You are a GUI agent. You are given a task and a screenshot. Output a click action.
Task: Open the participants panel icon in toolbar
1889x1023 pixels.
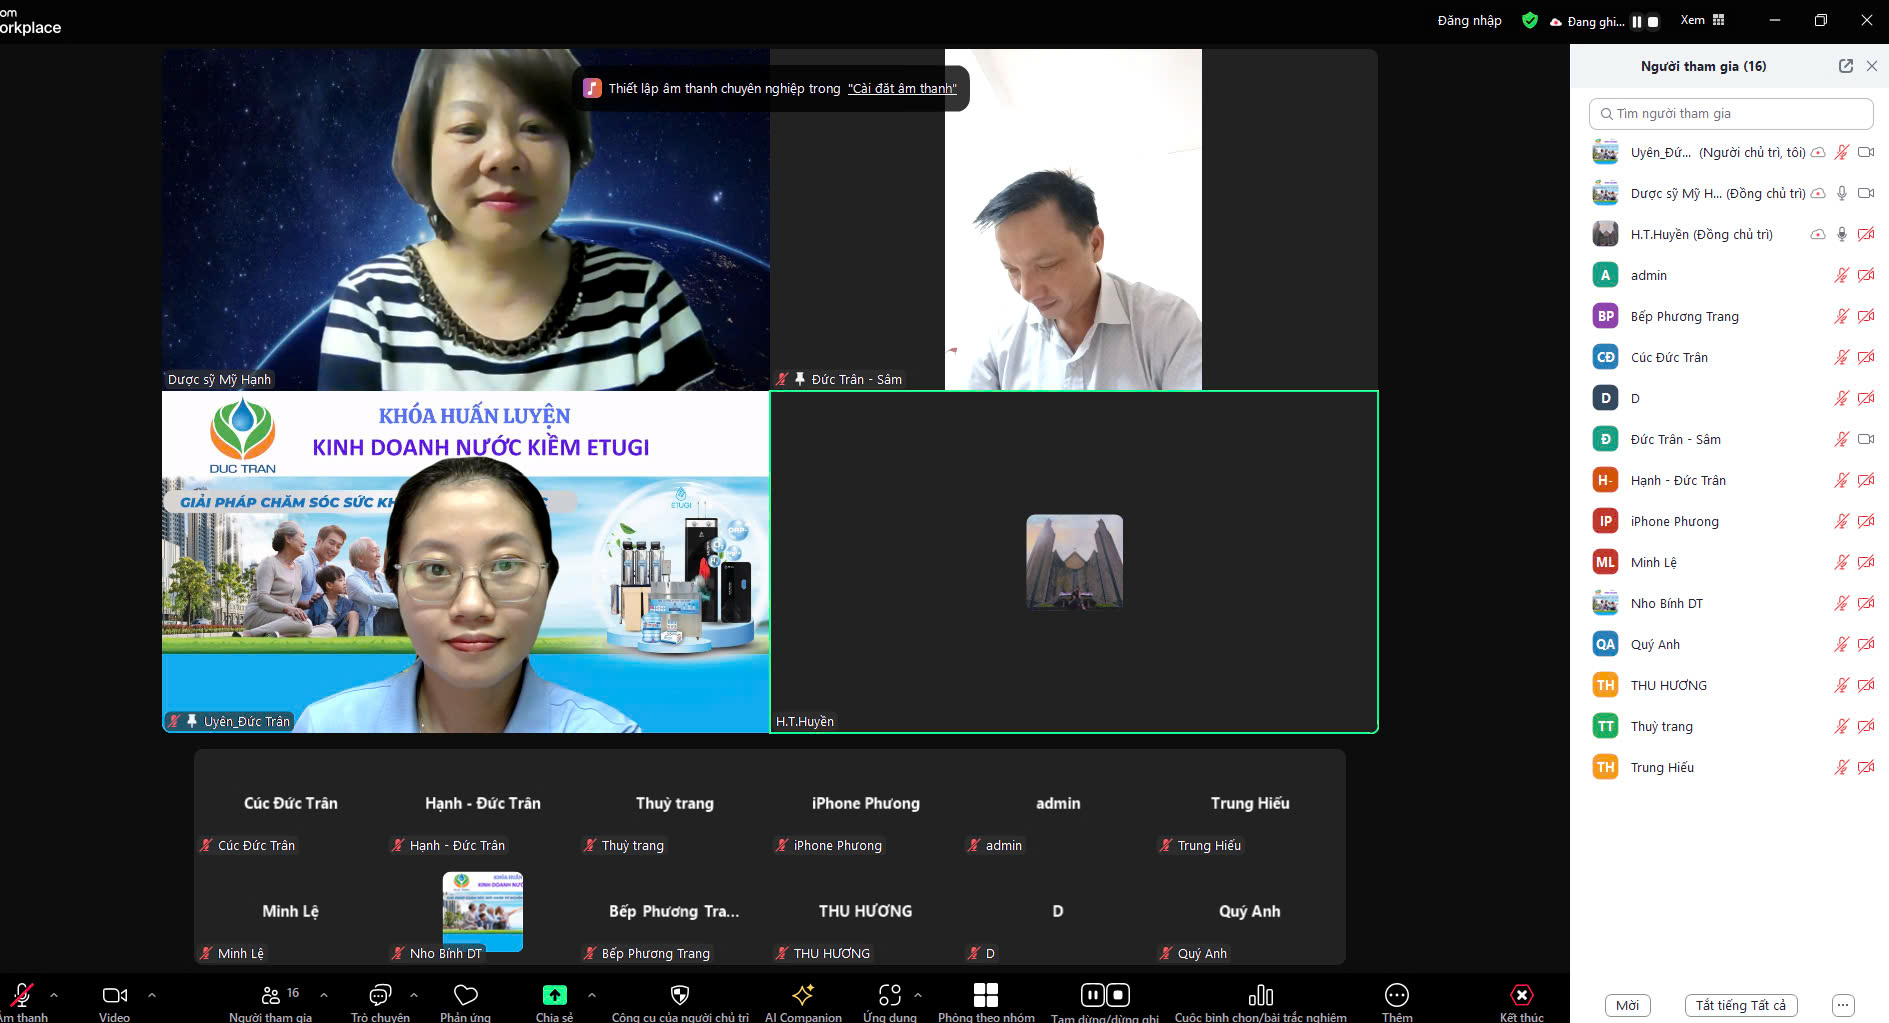[x=271, y=995]
